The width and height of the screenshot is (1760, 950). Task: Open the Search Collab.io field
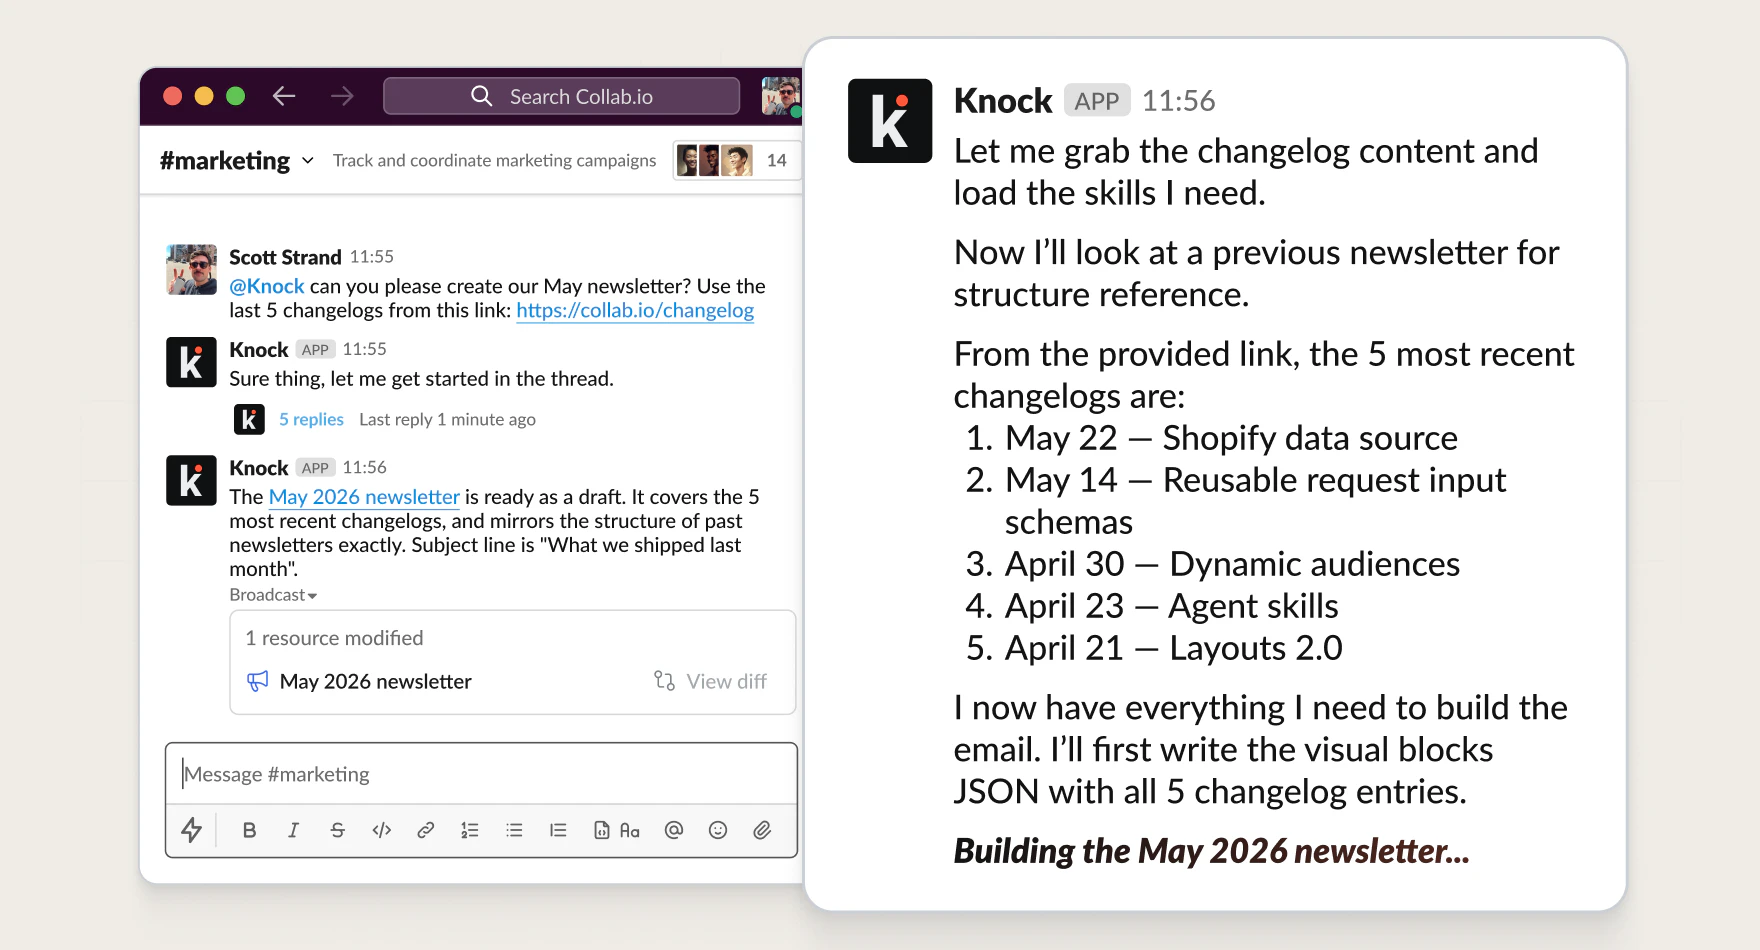tap(561, 96)
